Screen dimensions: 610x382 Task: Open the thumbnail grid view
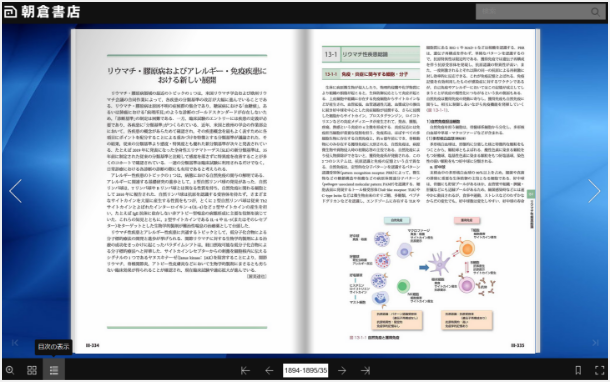coord(32,370)
